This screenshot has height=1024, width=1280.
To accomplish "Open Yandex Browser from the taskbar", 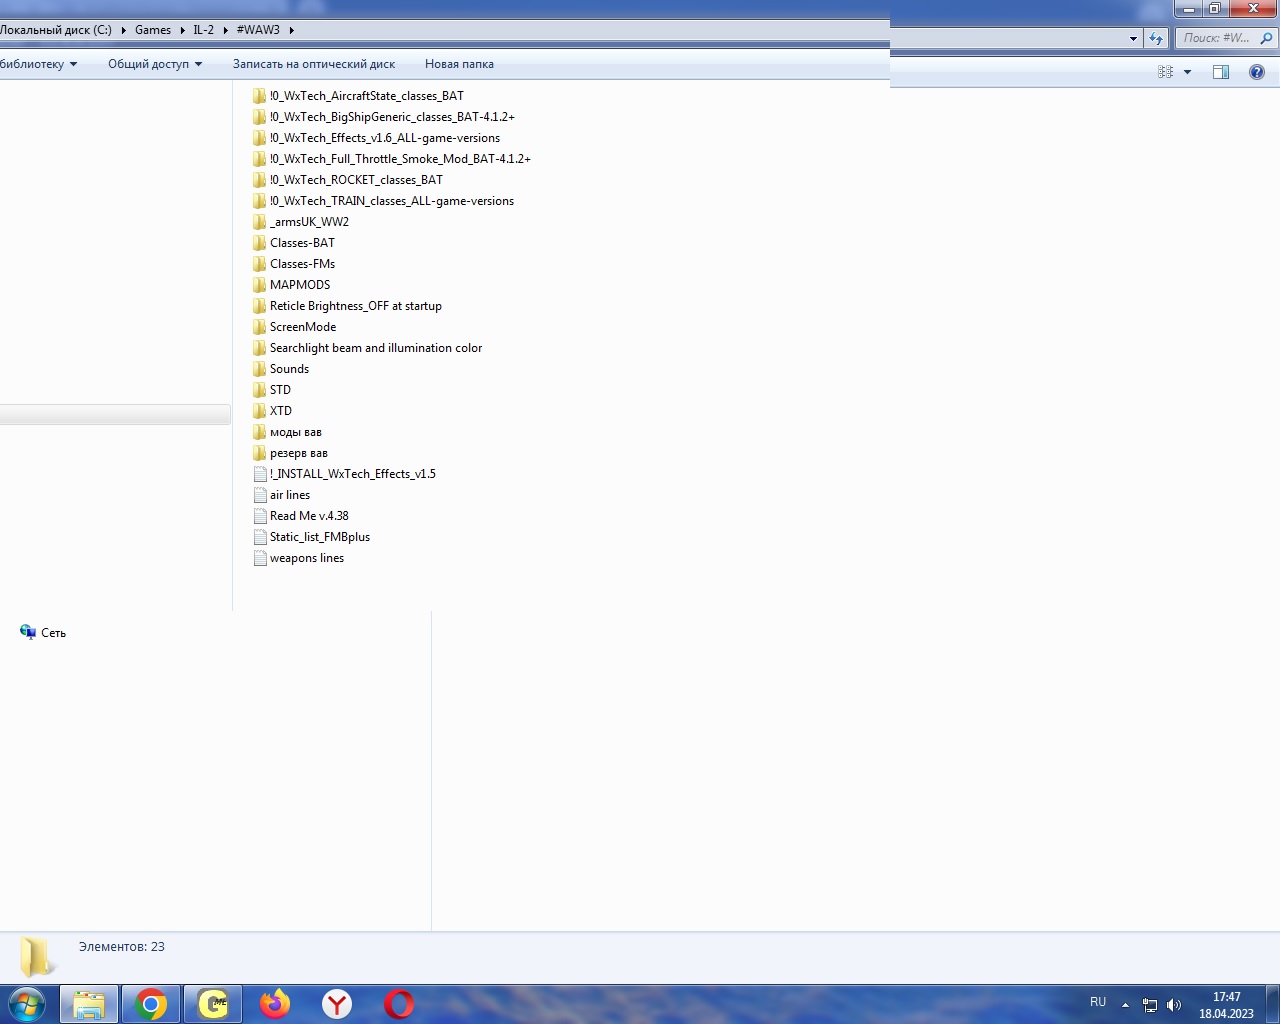I will [x=337, y=1004].
